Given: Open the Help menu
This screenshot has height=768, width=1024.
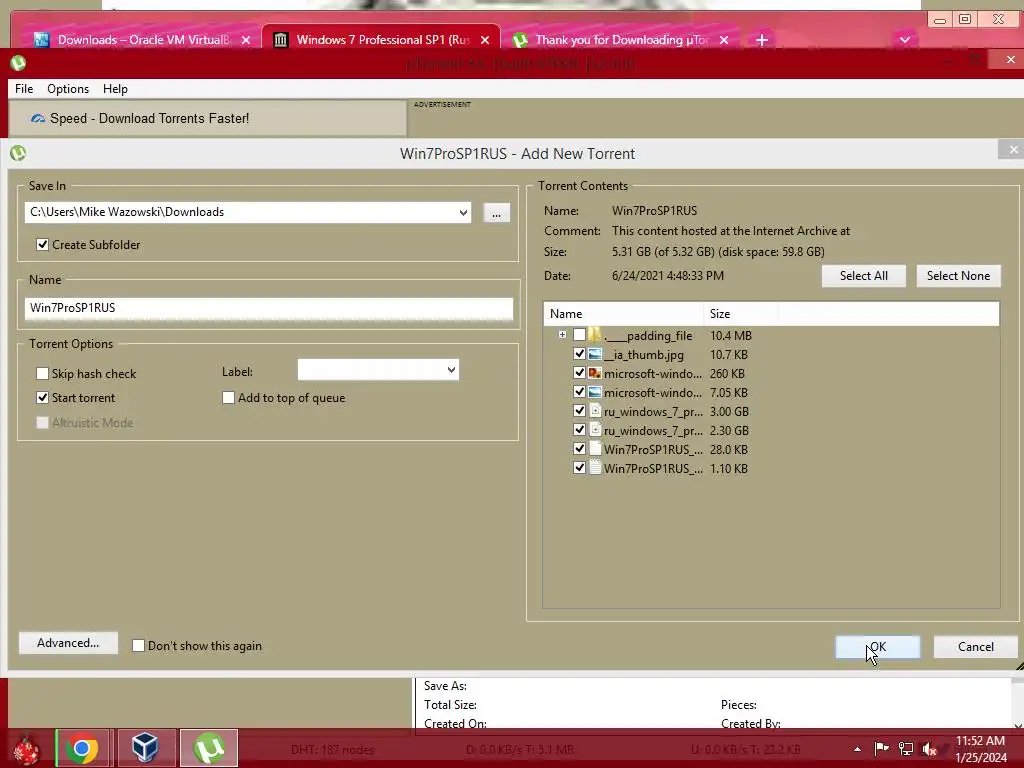Looking at the screenshot, I should pyautogui.click(x=115, y=89).
